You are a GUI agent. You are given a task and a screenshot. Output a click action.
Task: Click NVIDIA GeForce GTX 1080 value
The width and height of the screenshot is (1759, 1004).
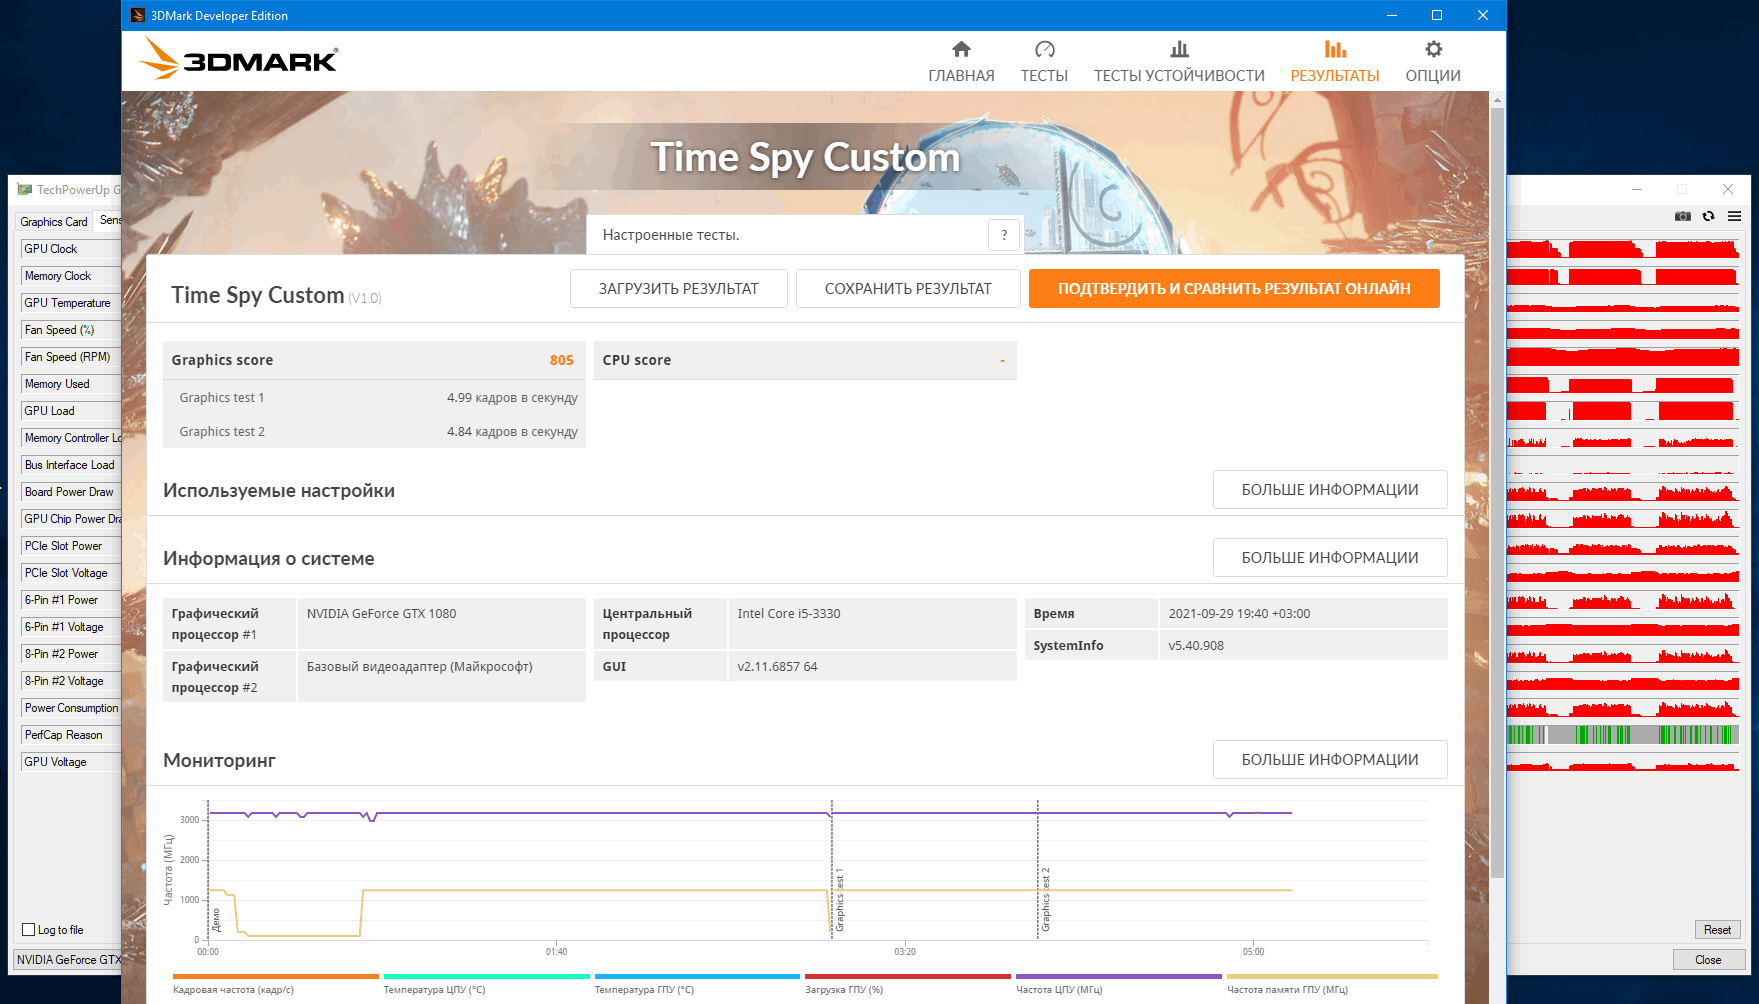[381, 614]
